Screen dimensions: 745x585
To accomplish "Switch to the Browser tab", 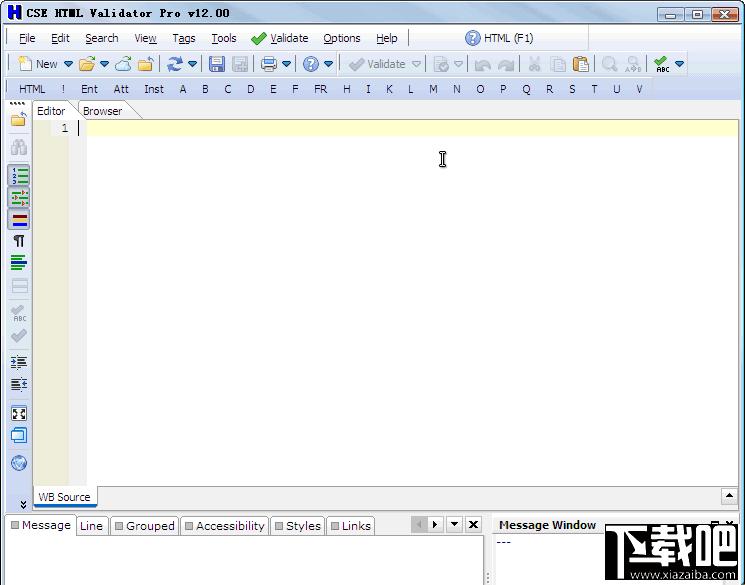I will pos(103,111).
